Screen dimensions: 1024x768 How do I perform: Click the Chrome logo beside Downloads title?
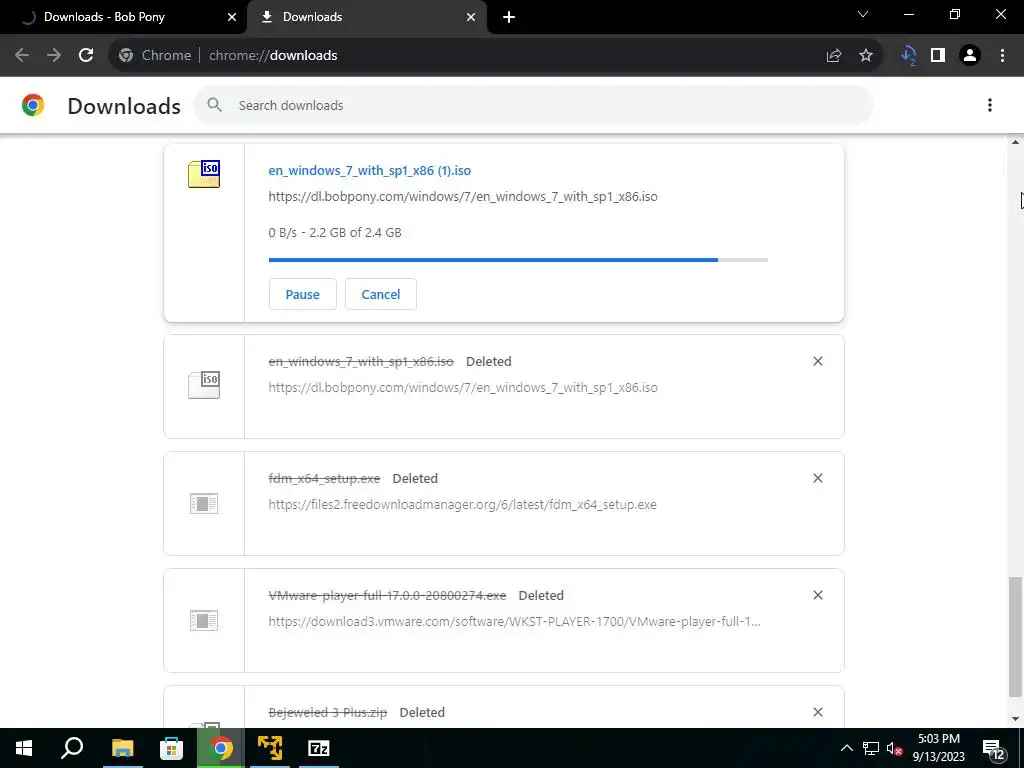click(33, 105)
